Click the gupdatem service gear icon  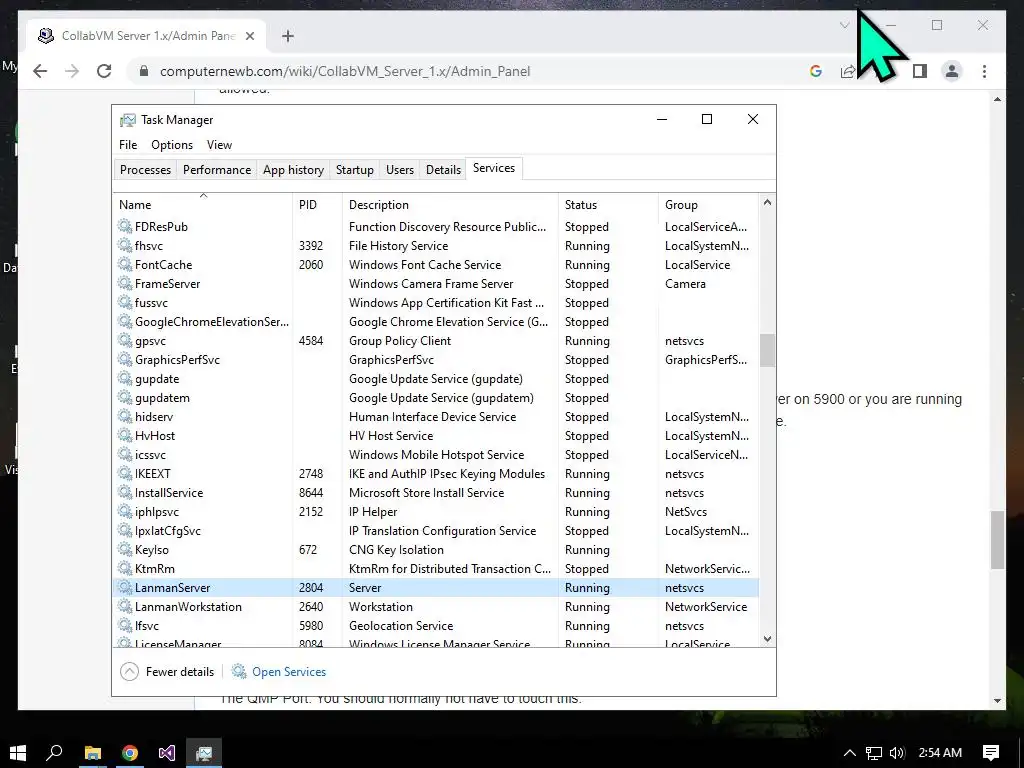125,397
